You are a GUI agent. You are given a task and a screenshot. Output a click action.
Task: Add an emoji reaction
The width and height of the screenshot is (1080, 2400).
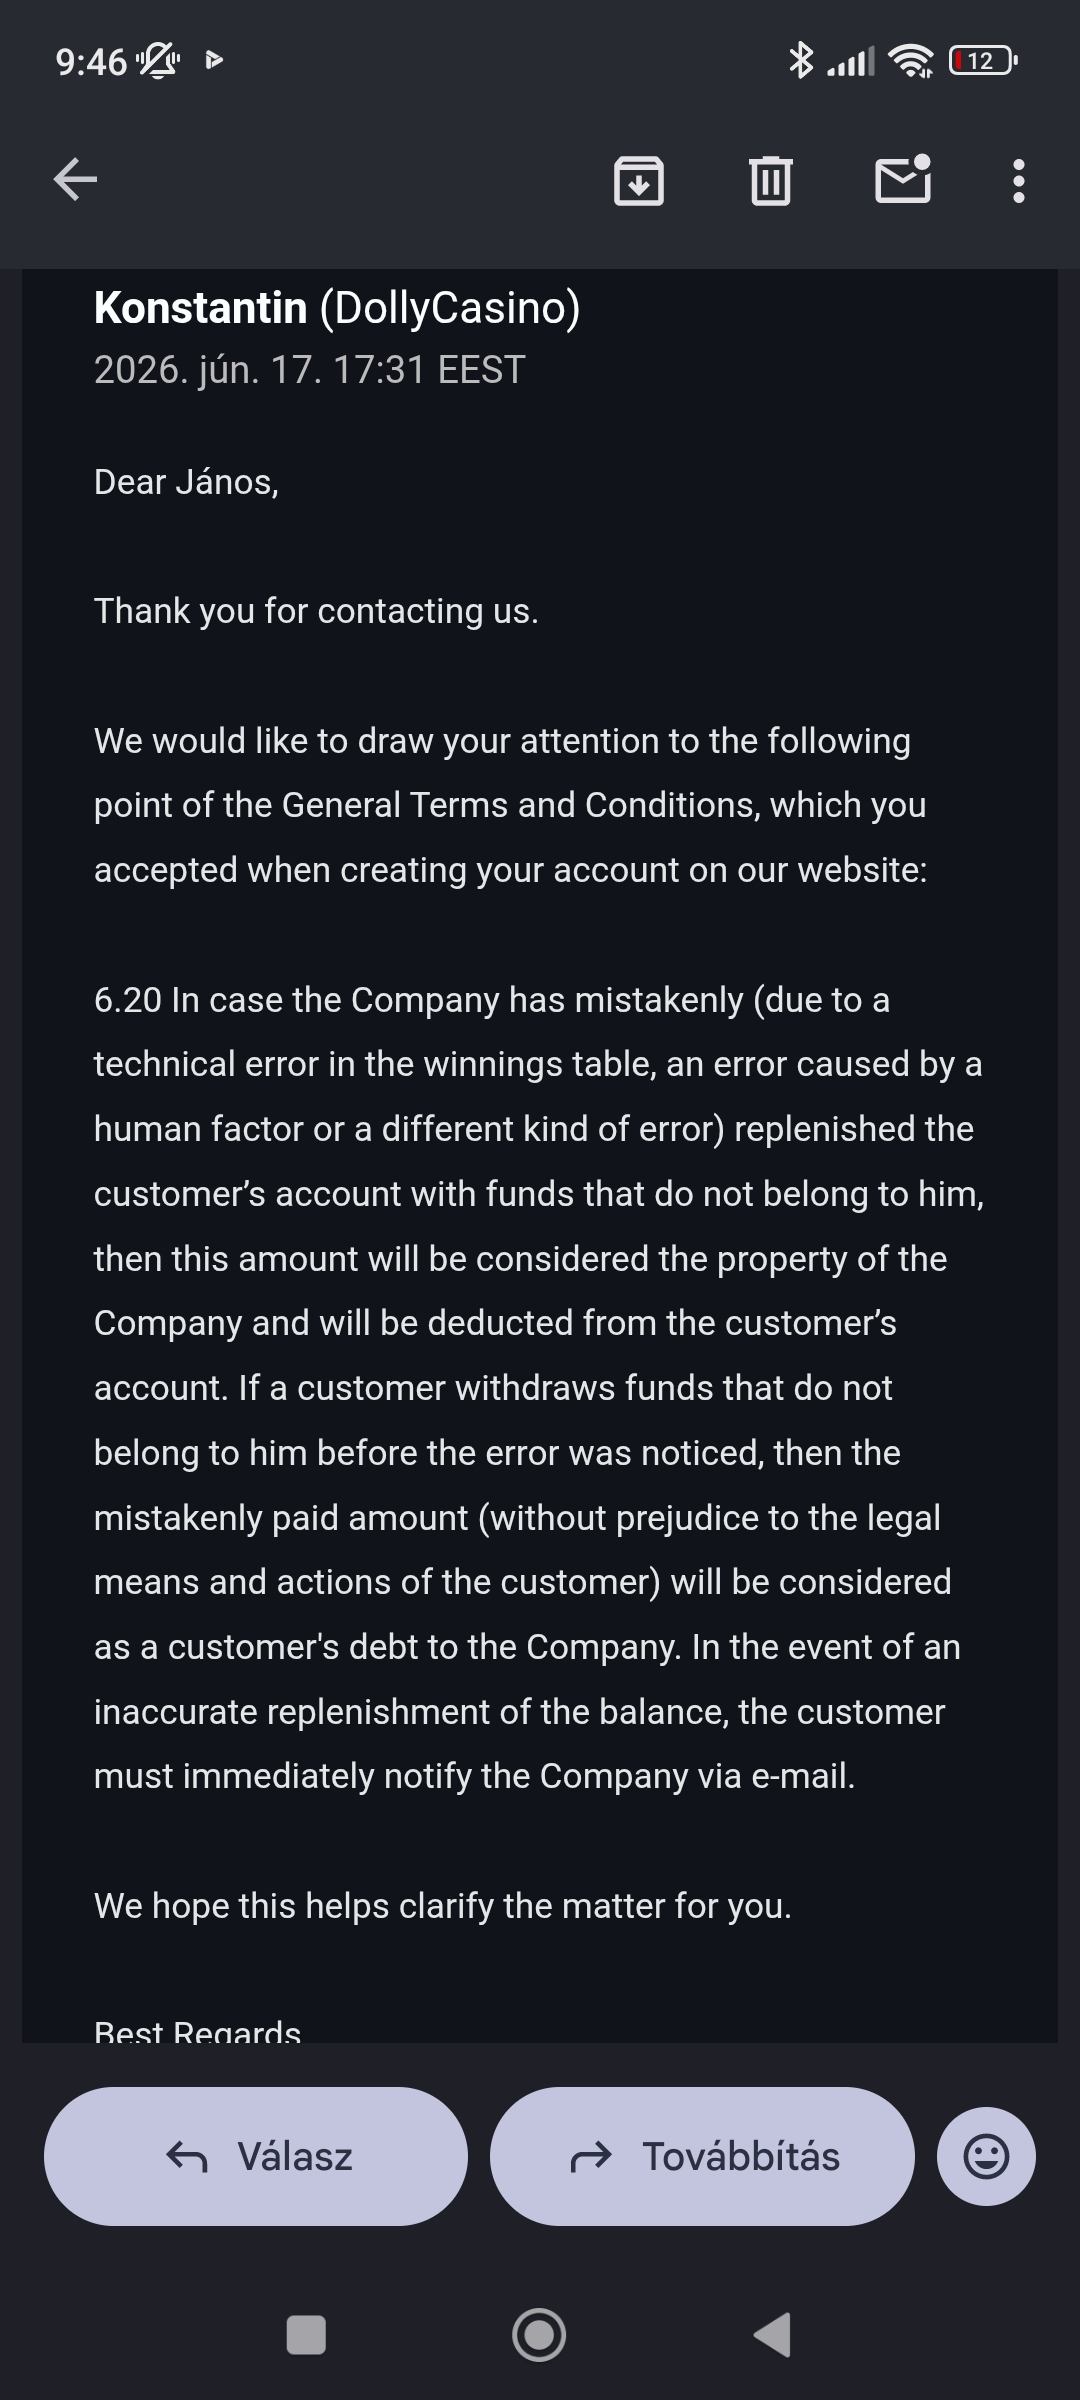pyautogui.click(x=986, y=2156)
